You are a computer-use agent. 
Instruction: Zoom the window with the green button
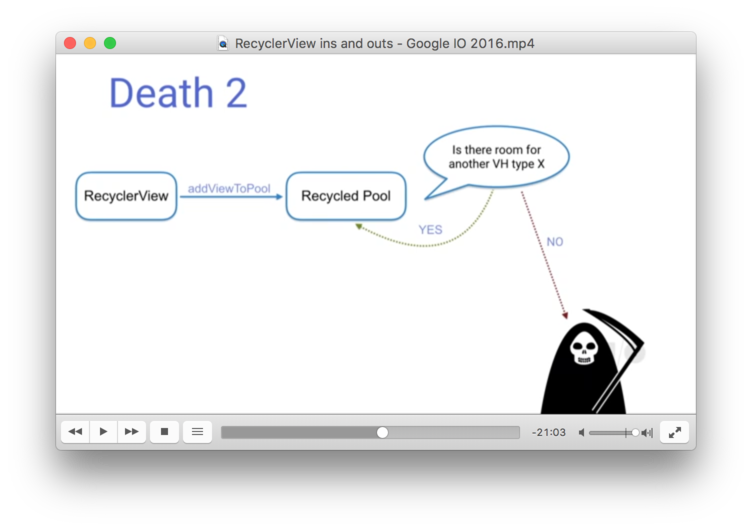click(x=110, y=43)
